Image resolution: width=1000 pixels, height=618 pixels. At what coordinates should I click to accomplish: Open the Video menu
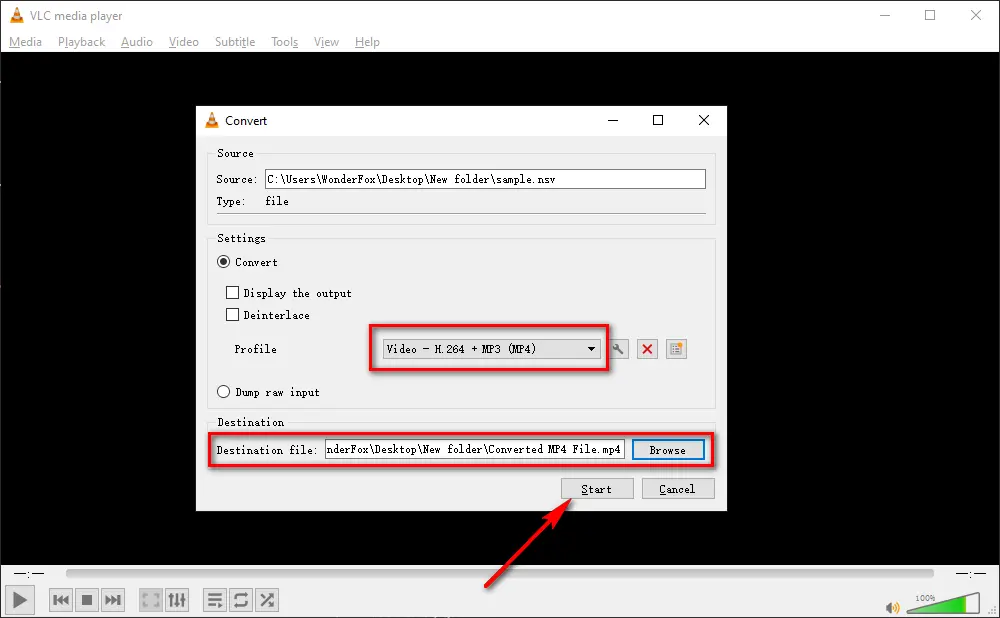pos(184,41)
